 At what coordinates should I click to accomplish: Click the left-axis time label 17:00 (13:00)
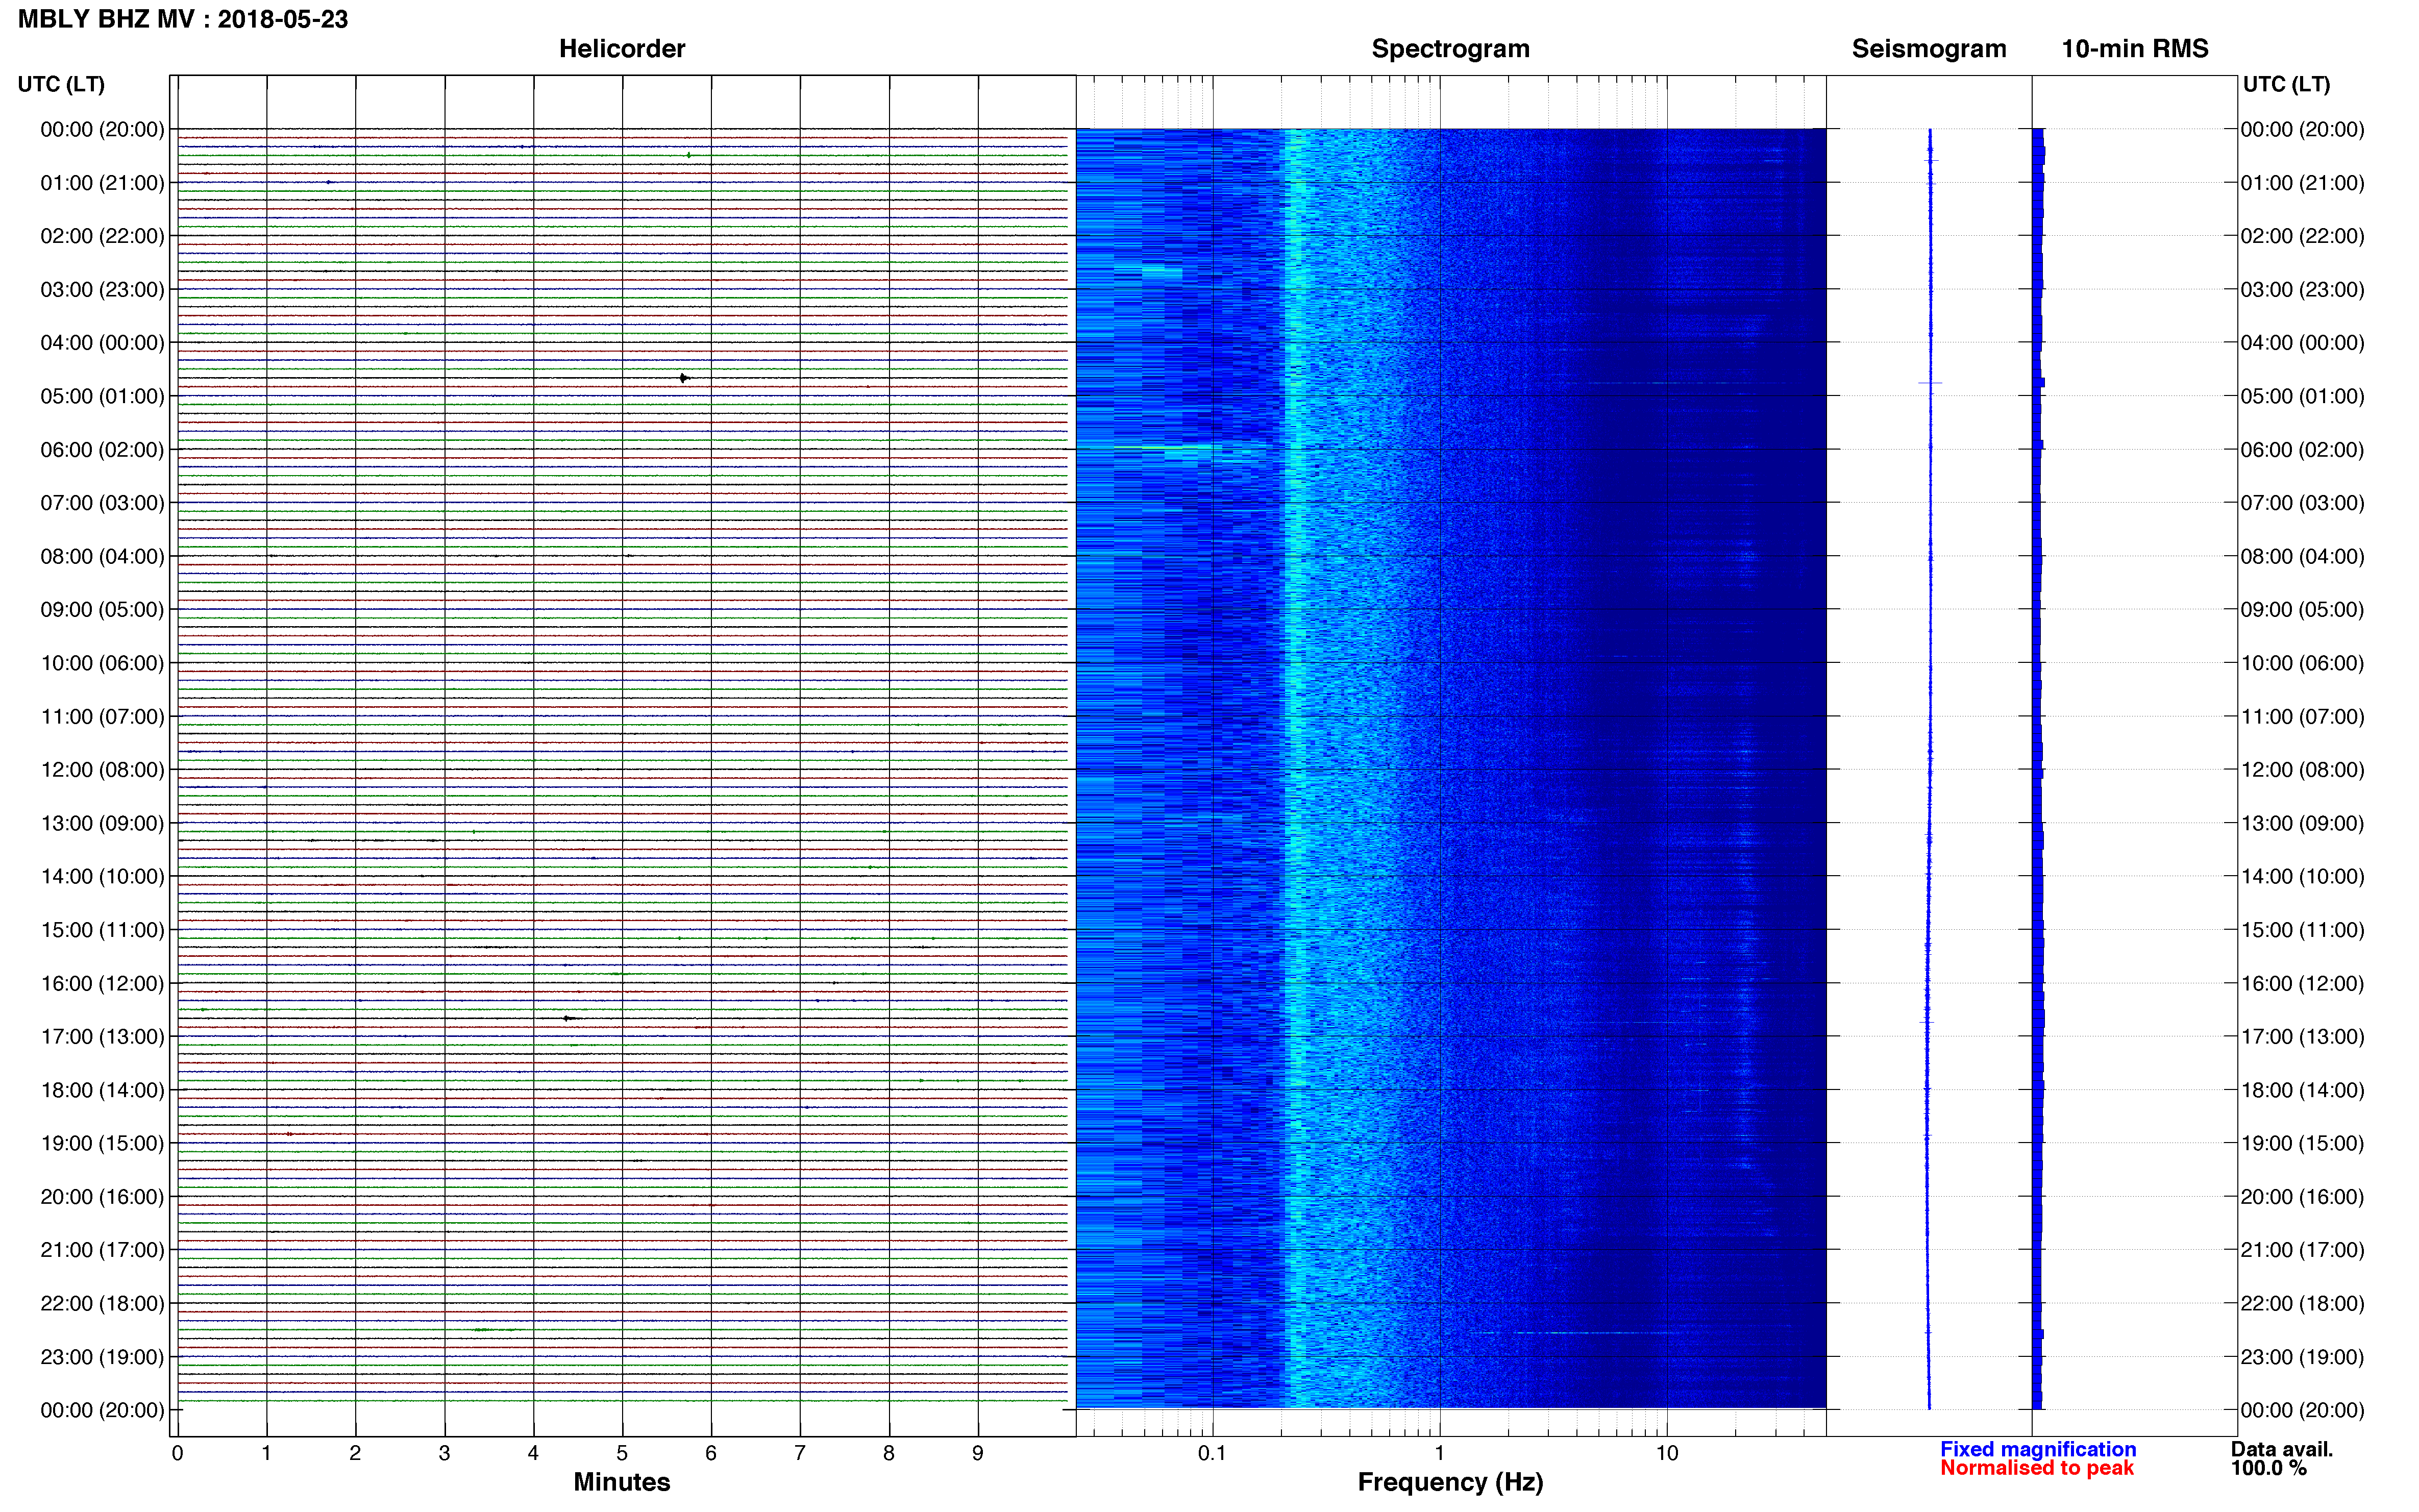pyautogui.click(x=102, y=1037)
